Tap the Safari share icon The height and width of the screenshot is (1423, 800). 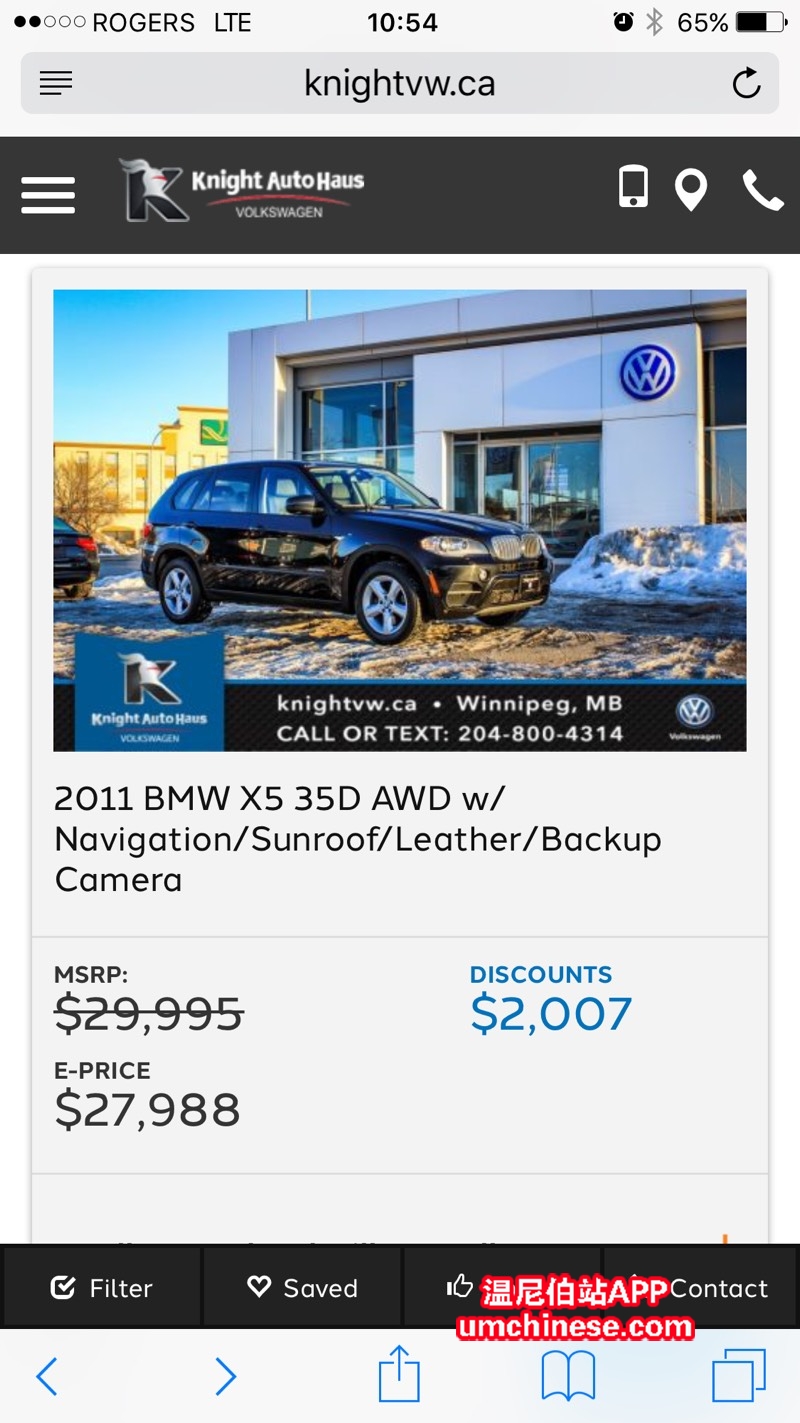click(x=399, y=1374)
